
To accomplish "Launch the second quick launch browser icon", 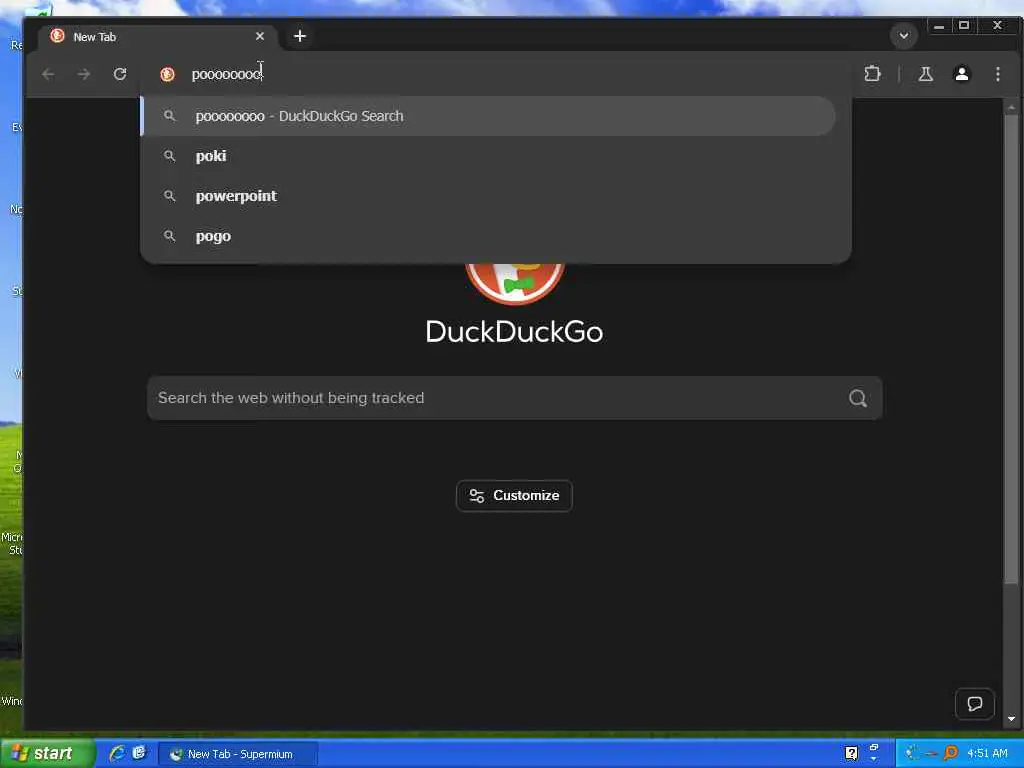I will tap(138, 753).
